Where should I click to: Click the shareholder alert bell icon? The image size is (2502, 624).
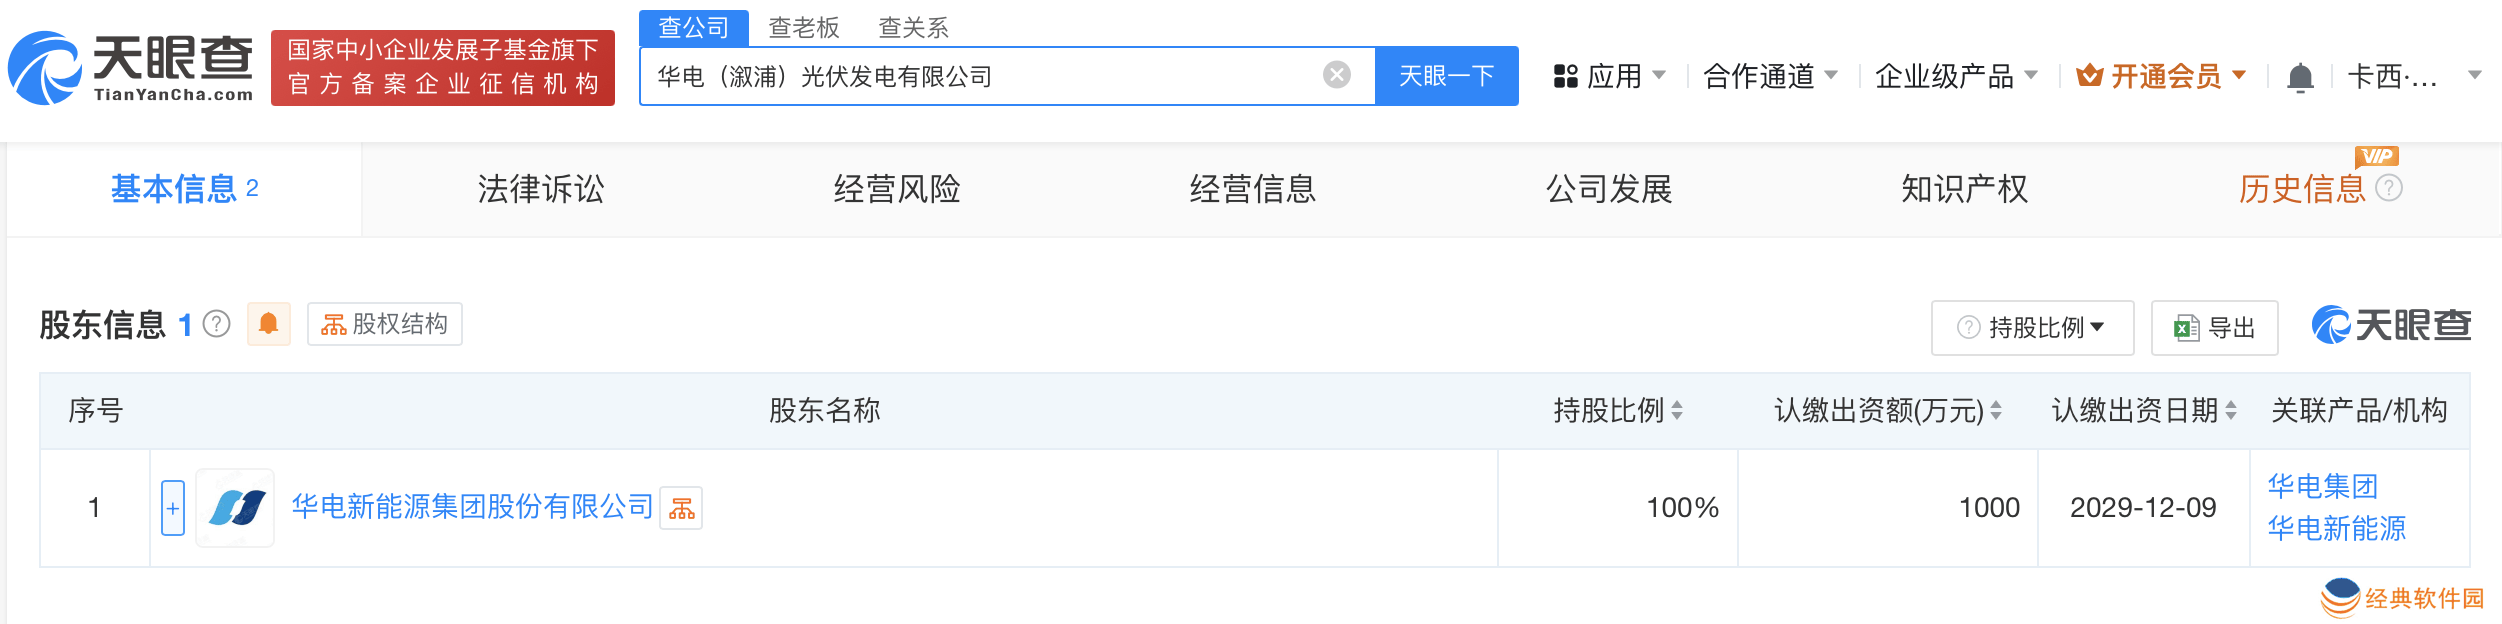tap(268, 324)
